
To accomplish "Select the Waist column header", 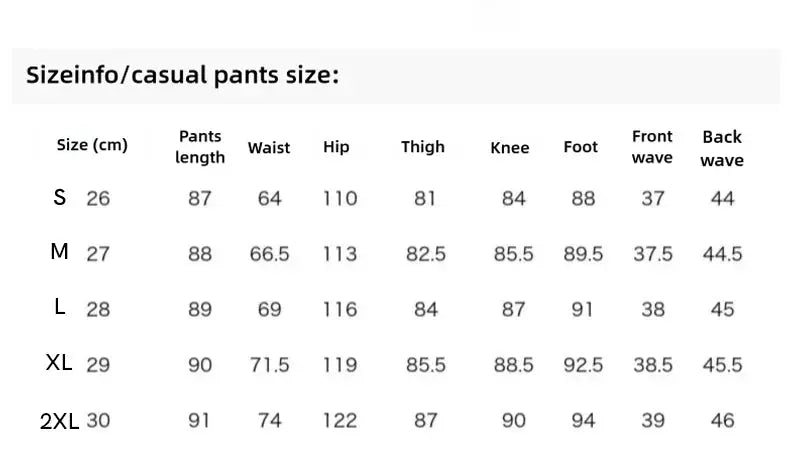I will [x=269, y=148].
